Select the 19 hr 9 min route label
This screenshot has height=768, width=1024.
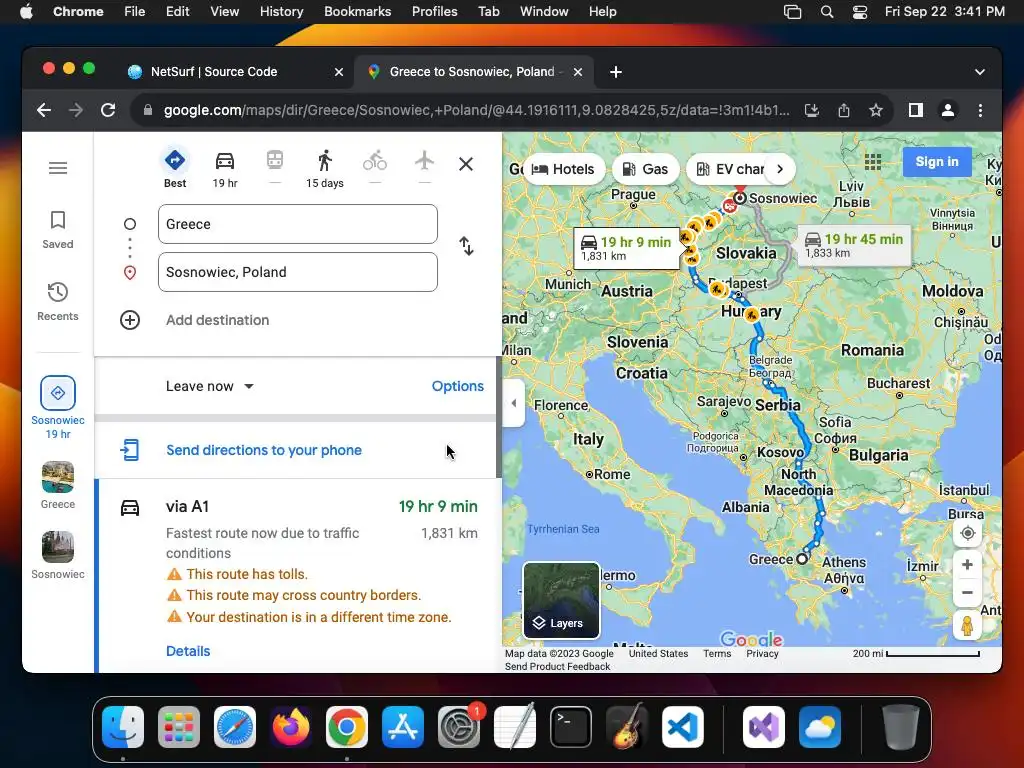(x=626, y=248)
